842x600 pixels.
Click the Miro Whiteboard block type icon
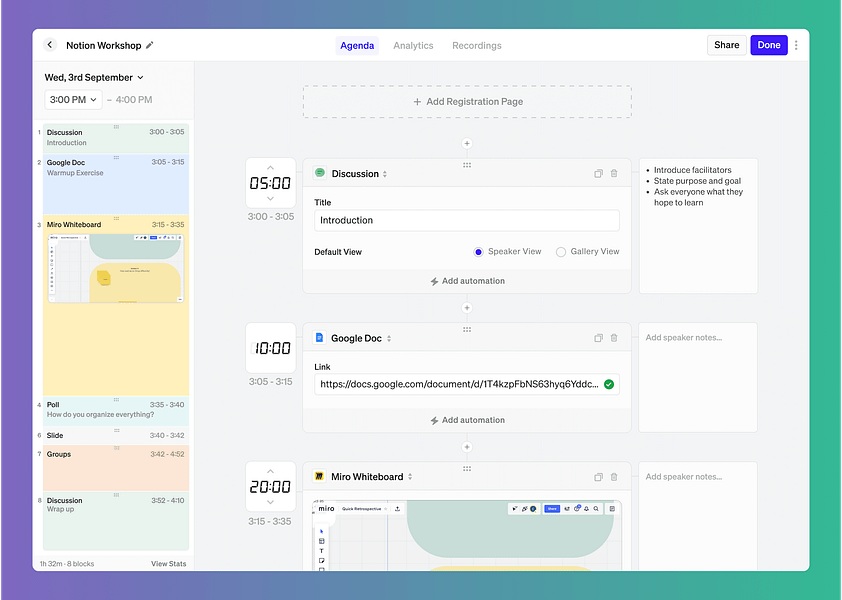click(x=319, y=476)
